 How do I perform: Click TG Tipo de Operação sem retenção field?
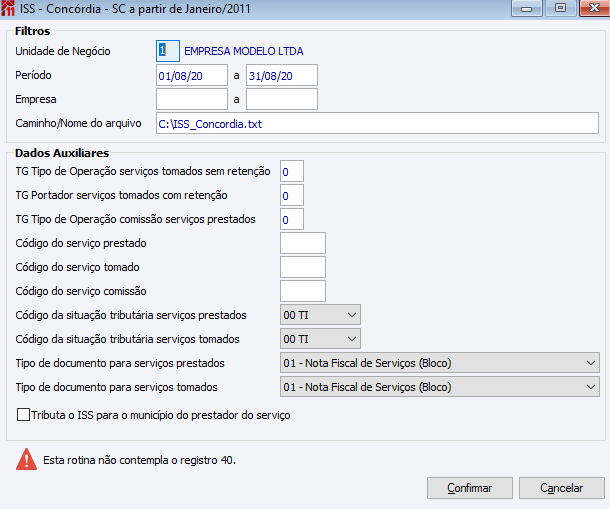292,171
